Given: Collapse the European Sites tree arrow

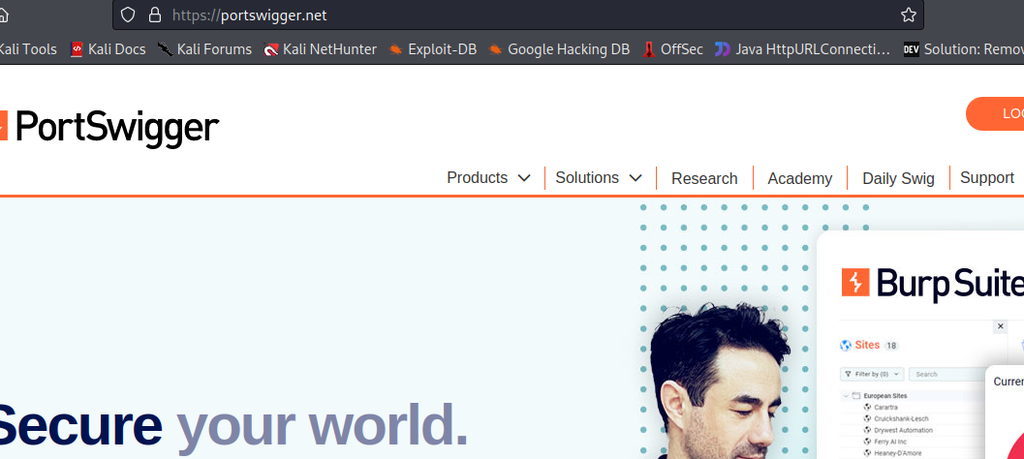Looking at the screenshot, I should coord(846,396).
